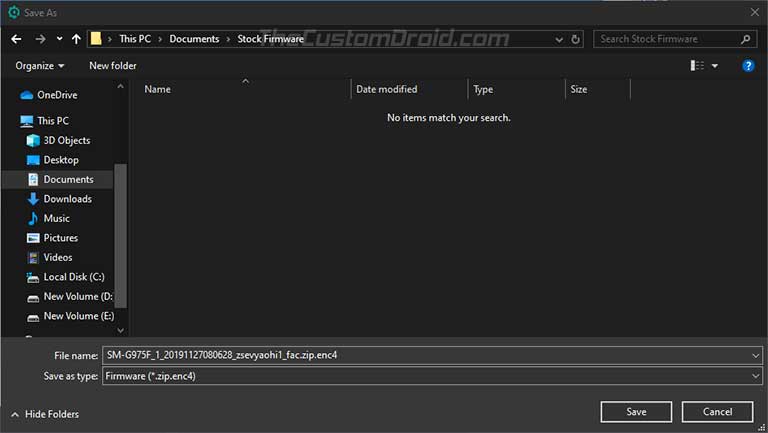
Task: Refresh the Stock Firmware folder view
Action: (576, 39)
